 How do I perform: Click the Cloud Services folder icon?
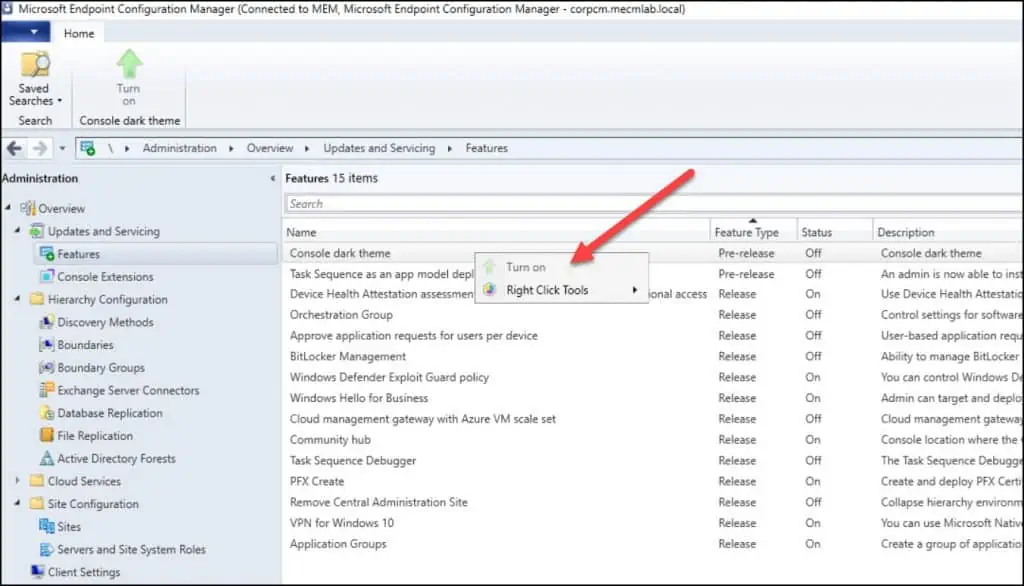(x=37, y=481)
